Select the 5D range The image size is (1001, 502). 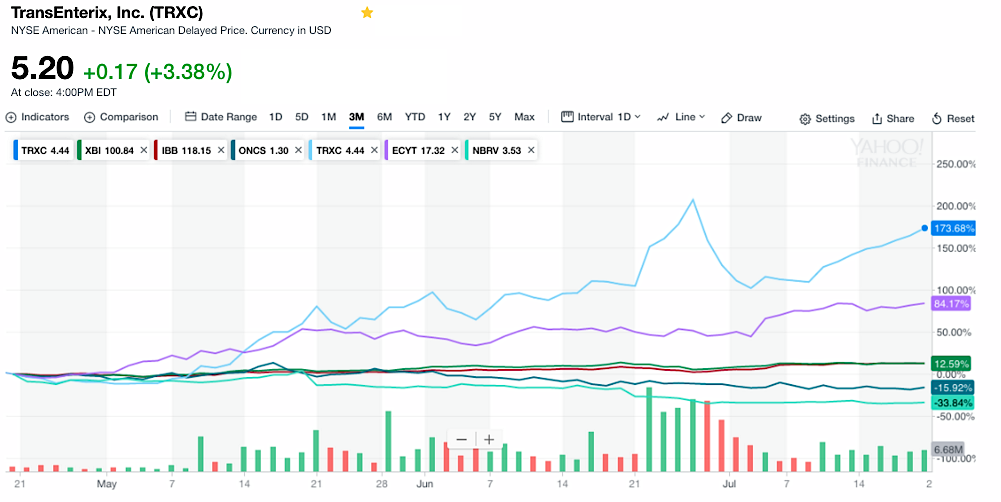[301, 117]
